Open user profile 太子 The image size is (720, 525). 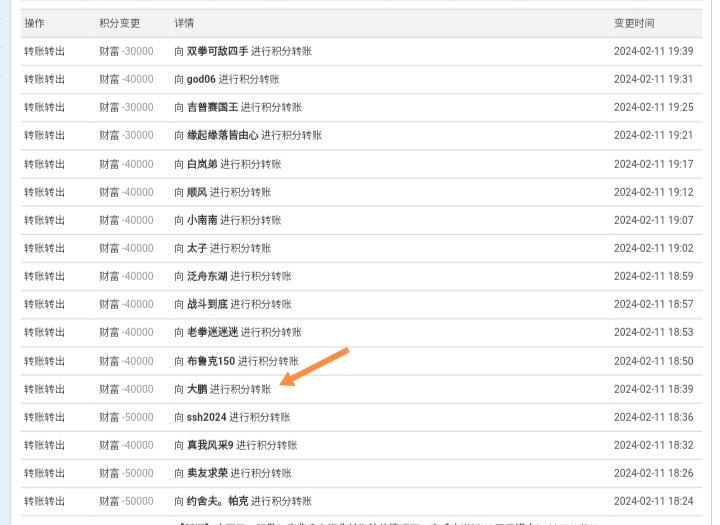click(197, 248)
